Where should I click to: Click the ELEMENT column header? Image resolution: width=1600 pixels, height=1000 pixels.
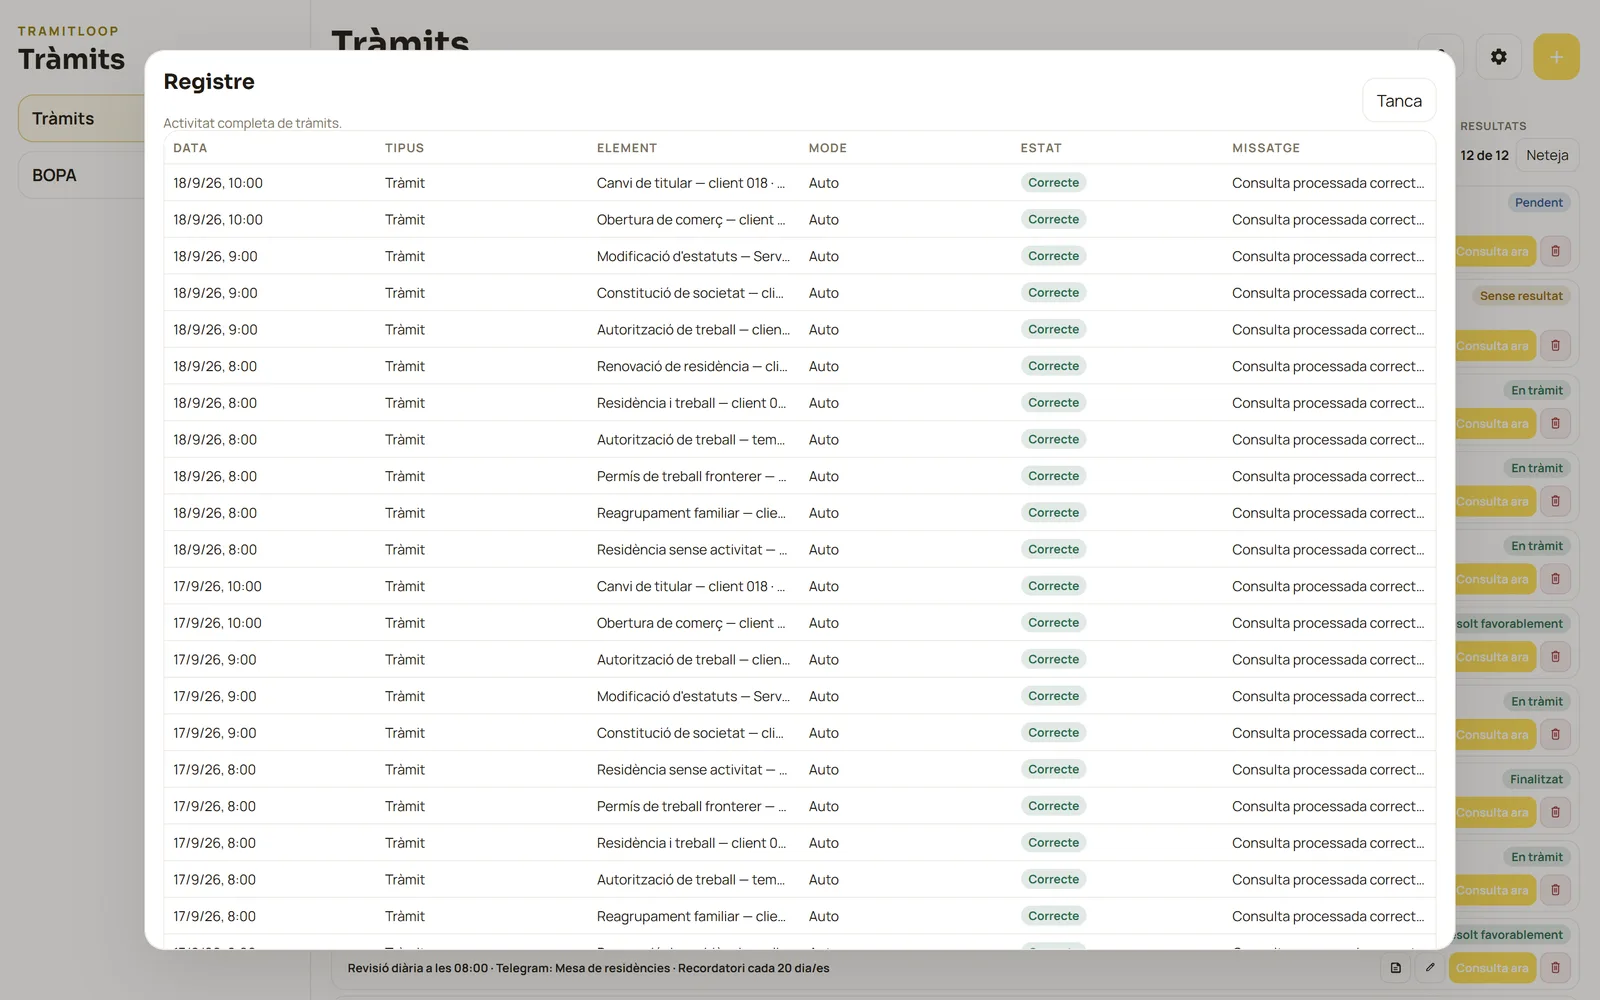pos(627,148)
